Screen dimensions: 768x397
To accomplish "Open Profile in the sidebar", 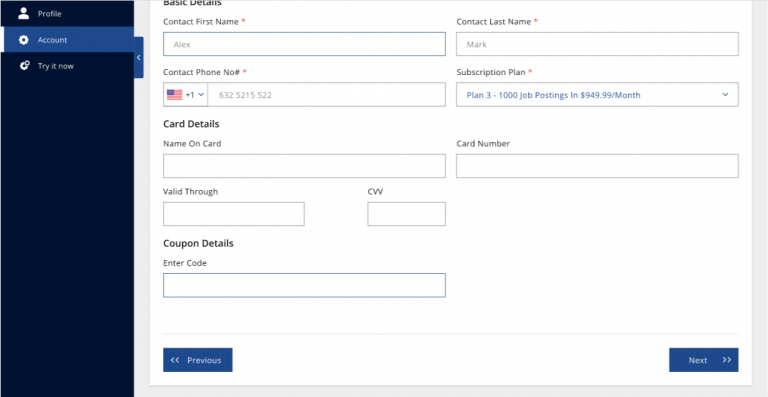I will click(67, 13).
